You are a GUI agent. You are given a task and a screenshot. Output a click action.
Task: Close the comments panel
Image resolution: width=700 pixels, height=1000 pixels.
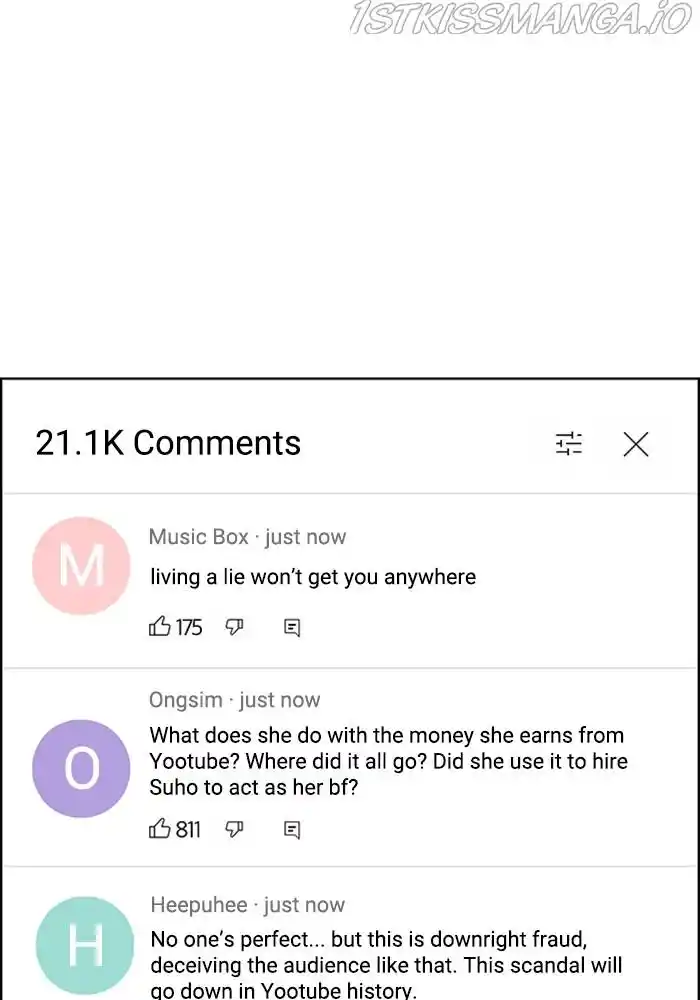pyautogui.click(x=636, y=444)
